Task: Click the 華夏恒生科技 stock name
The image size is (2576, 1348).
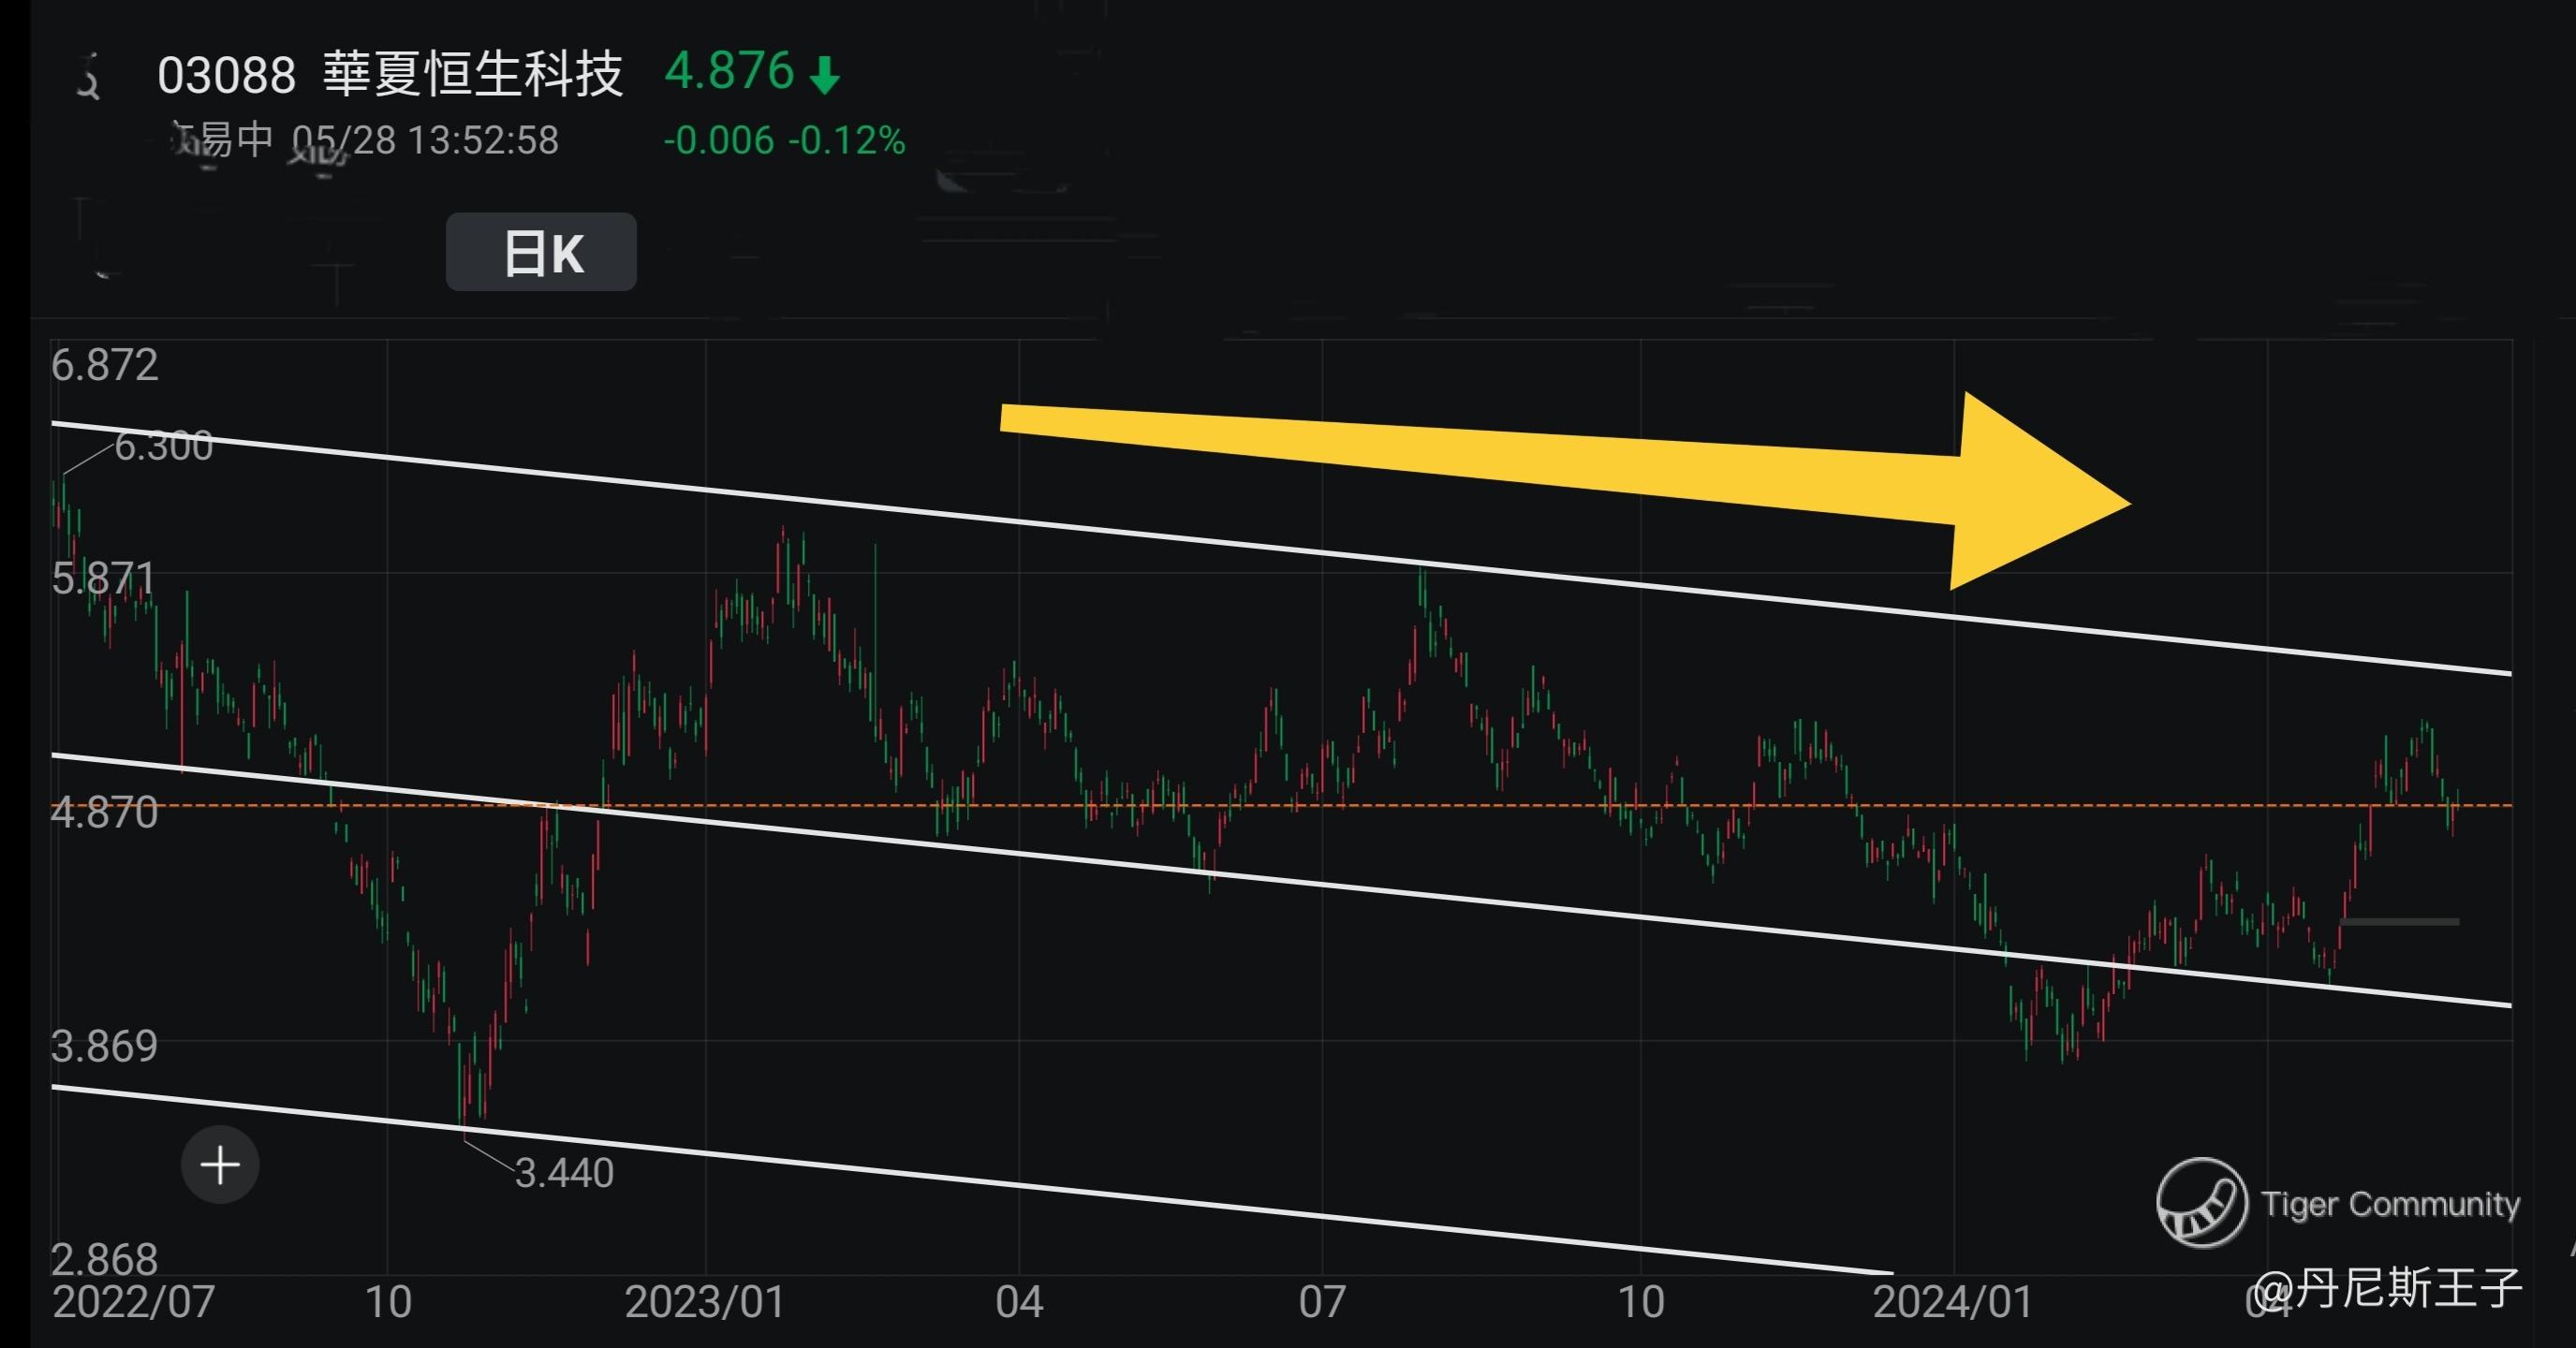Action: click(473, 75)
